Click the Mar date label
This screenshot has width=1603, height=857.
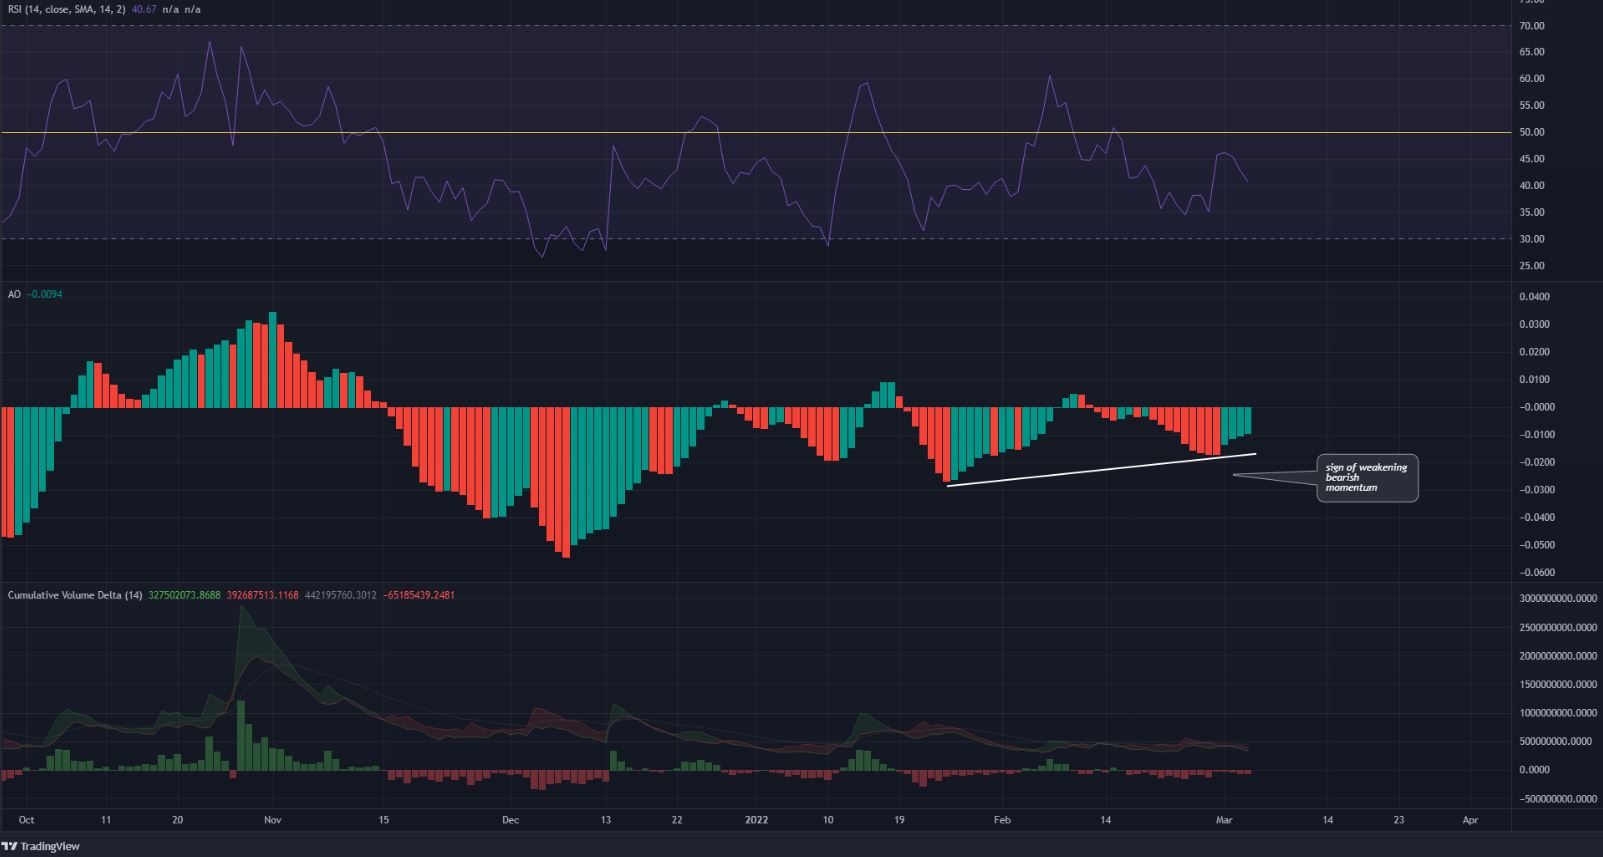point(1224,820)
